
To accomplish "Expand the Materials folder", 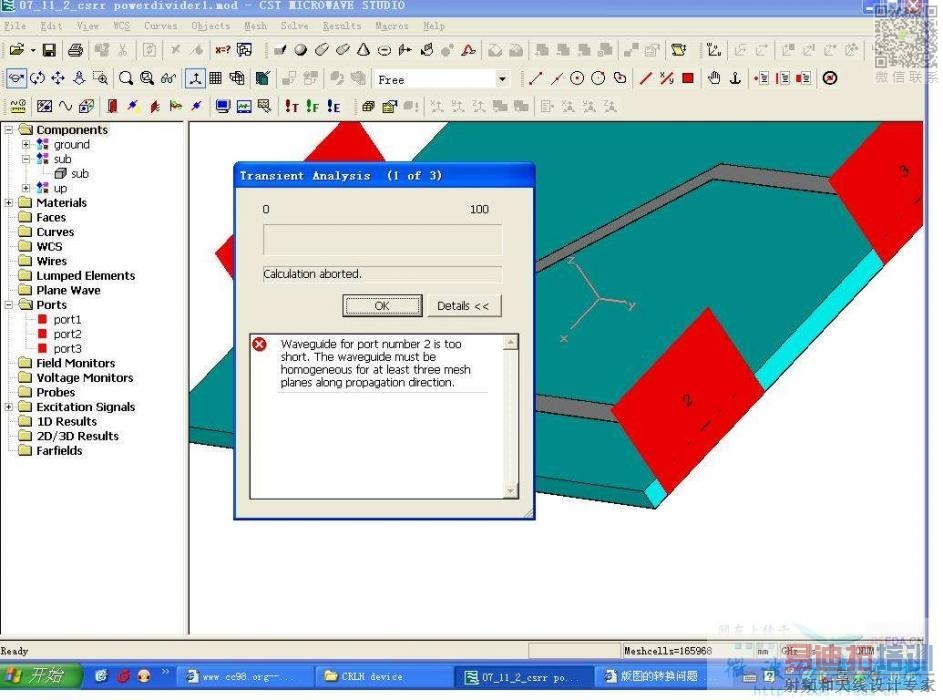I will click(x=8, y=203).
